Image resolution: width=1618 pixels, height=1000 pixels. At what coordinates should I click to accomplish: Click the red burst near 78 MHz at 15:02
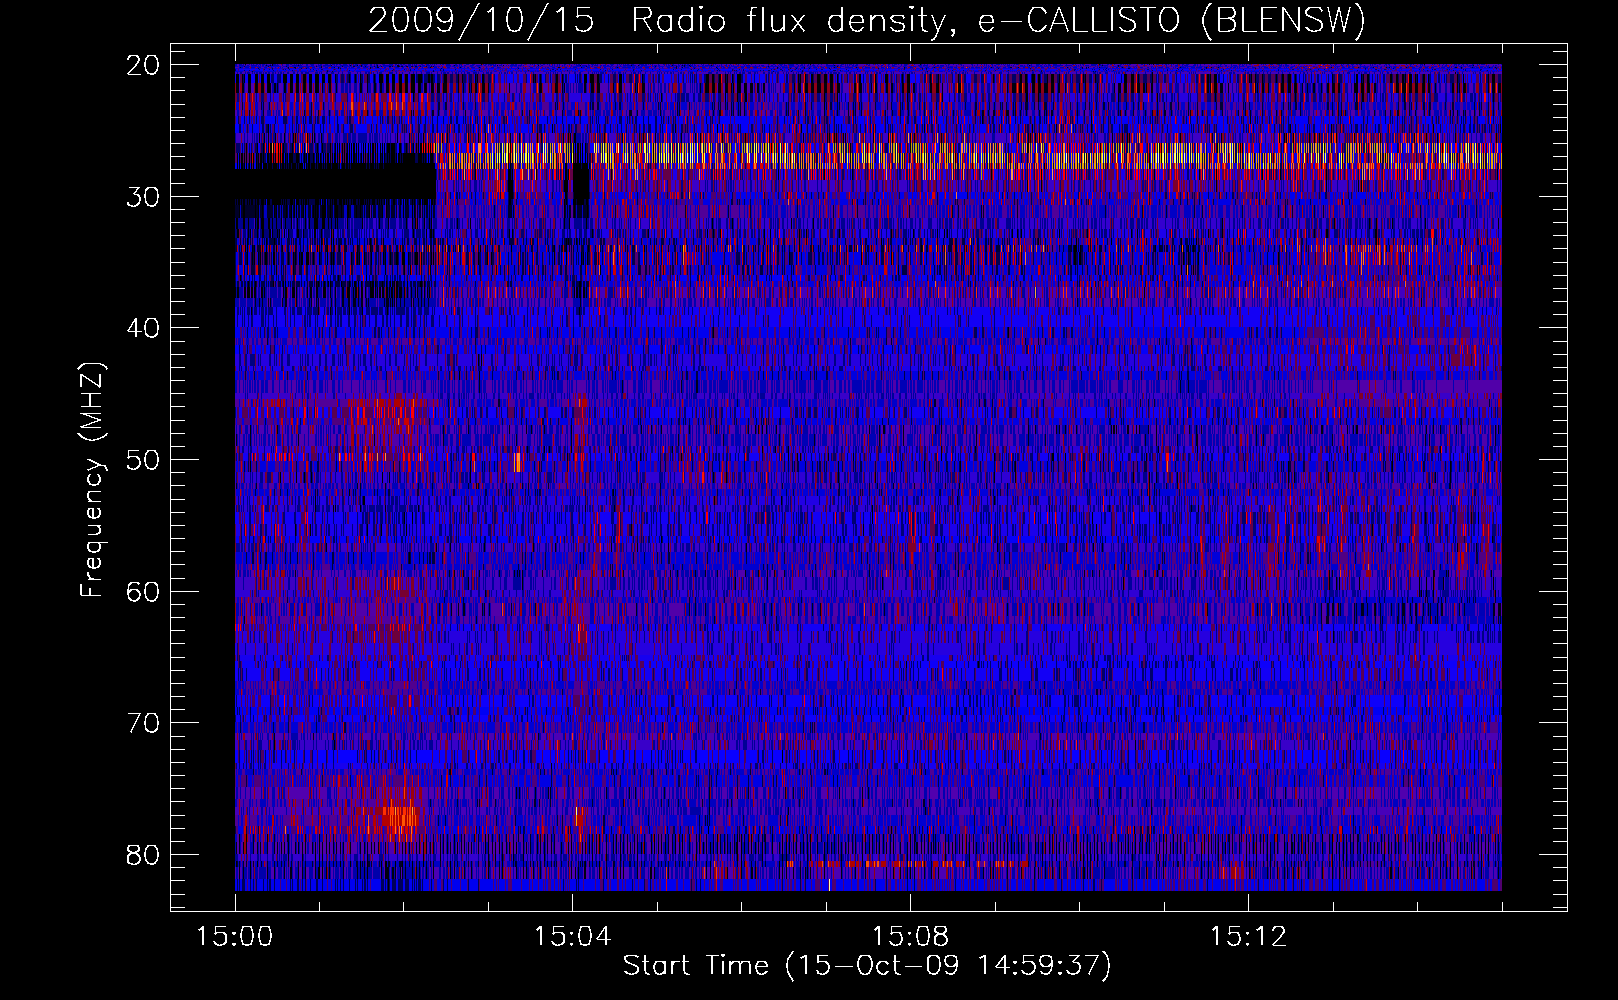[400, 818]
